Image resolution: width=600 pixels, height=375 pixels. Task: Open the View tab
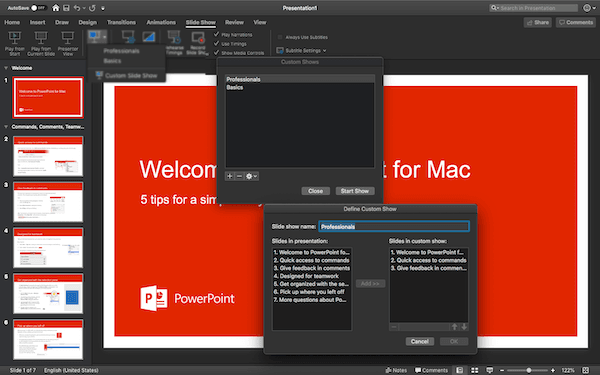tap(260, 22)
